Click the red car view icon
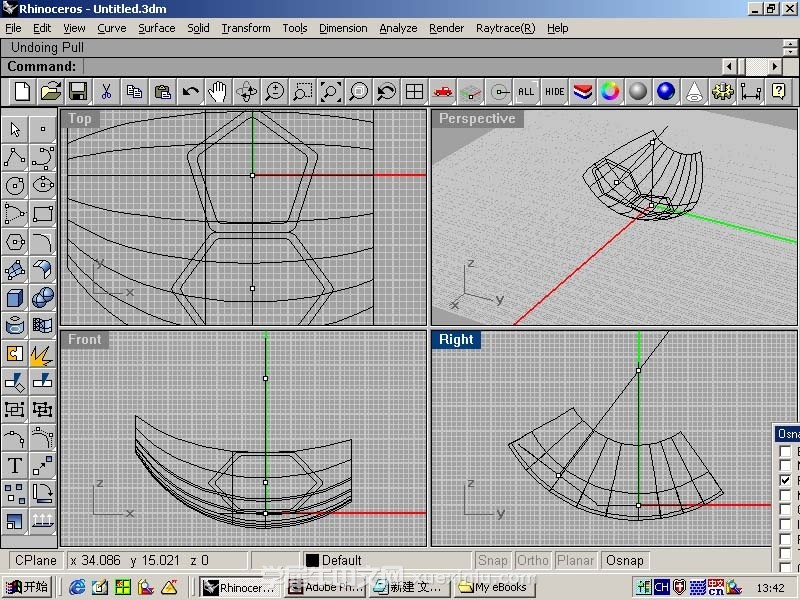The width and height of the screenshot is (800, 600). [x=443, y=92]
